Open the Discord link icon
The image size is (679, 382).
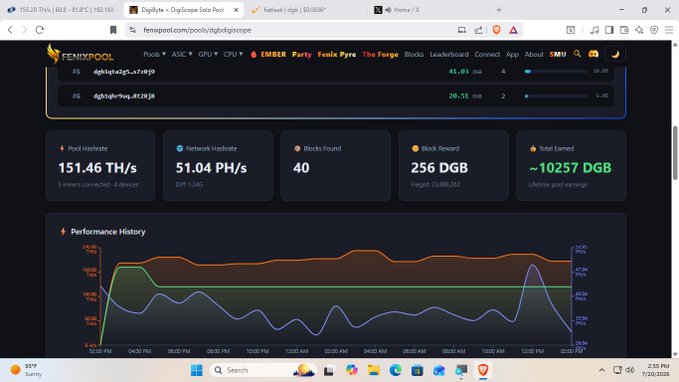click(x=593, y=54)
